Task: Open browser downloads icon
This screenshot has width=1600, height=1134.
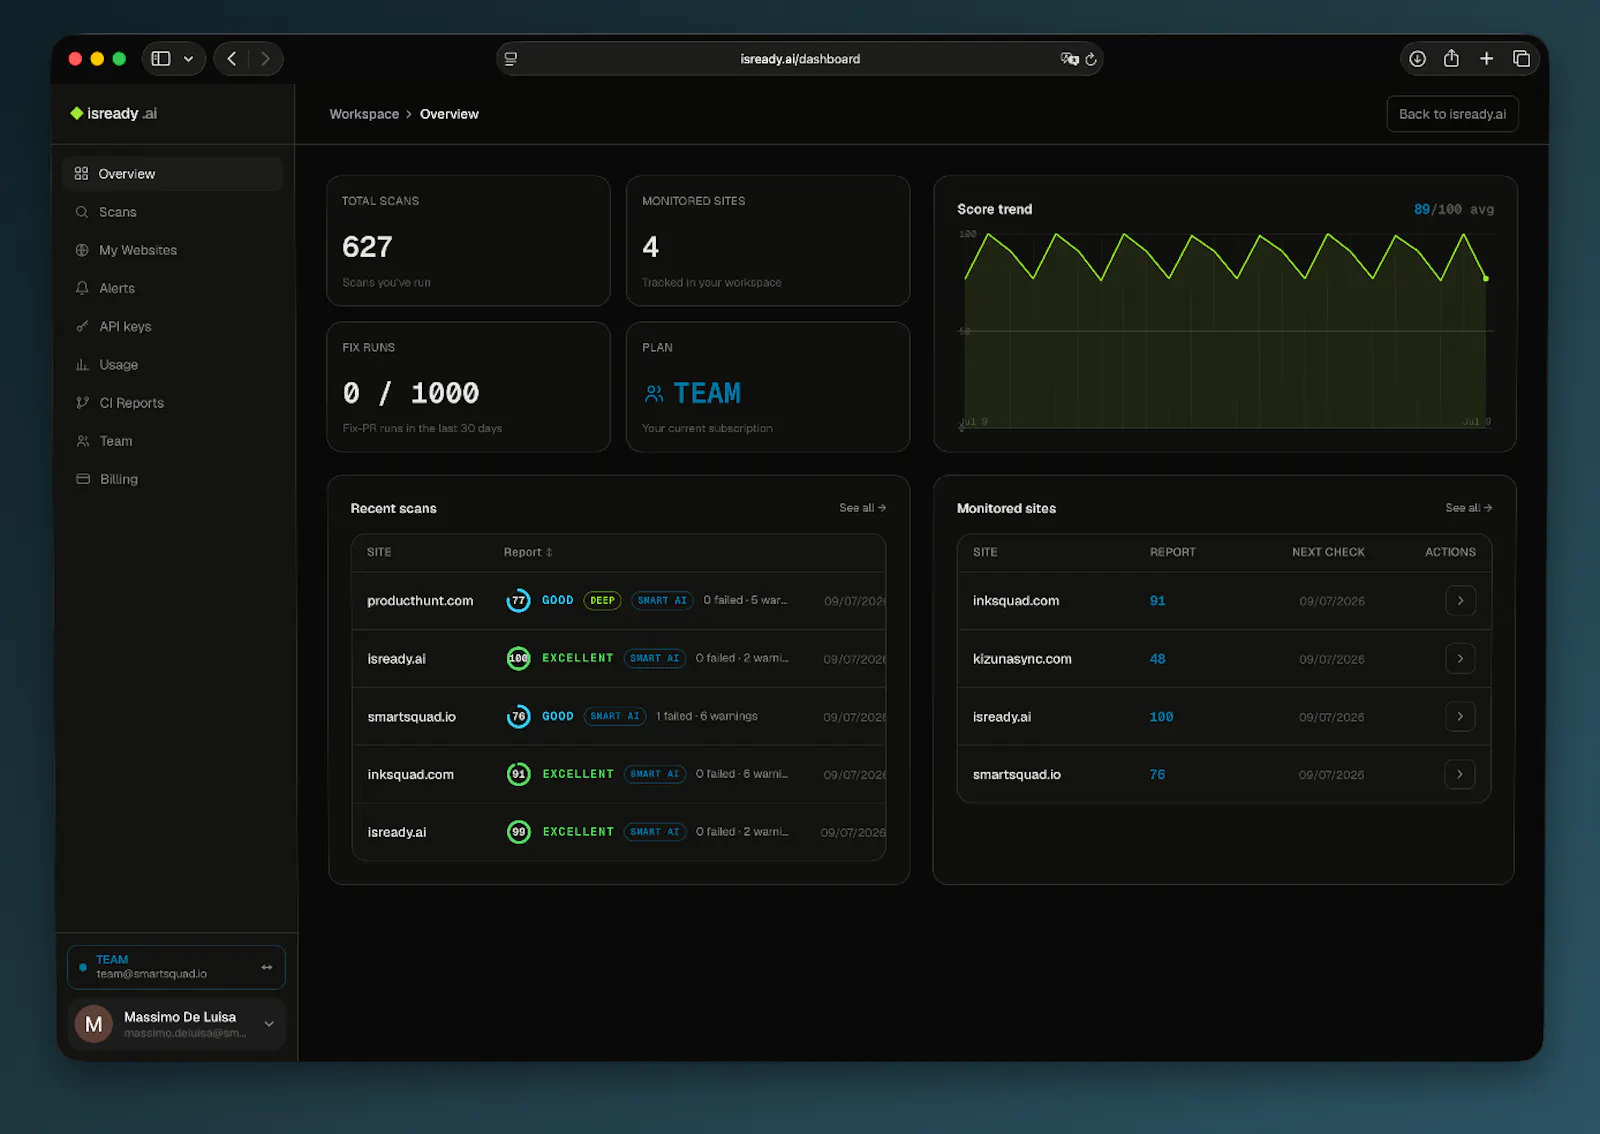Action: [1417, 59]
